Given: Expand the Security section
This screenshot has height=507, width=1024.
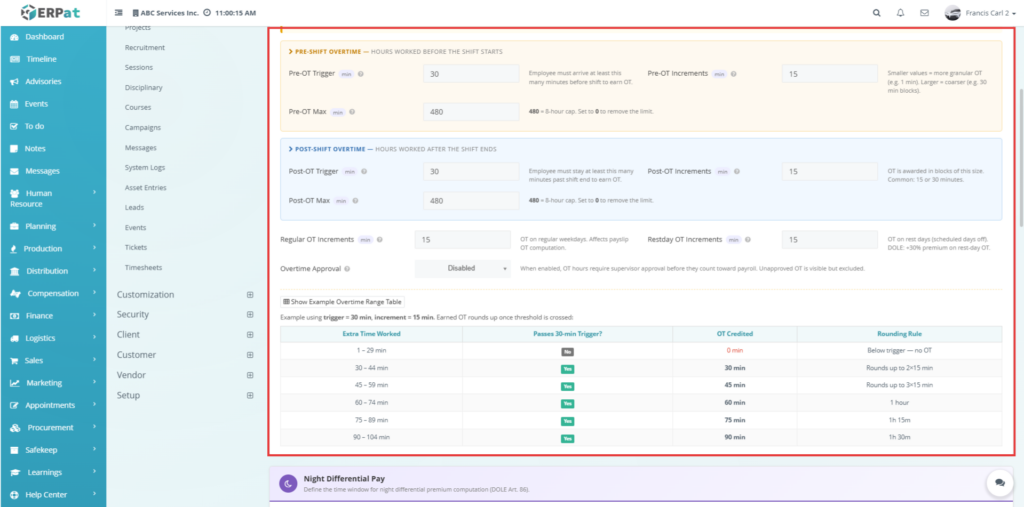Looking at the screenshot, I should [x=250, y=315].
